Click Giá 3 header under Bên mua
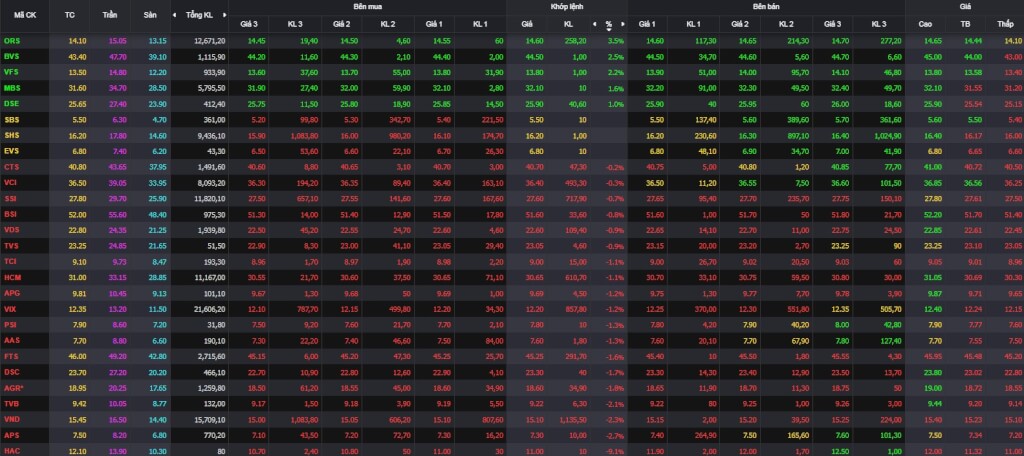This screenshot has height=456, width=1024. 249,24
